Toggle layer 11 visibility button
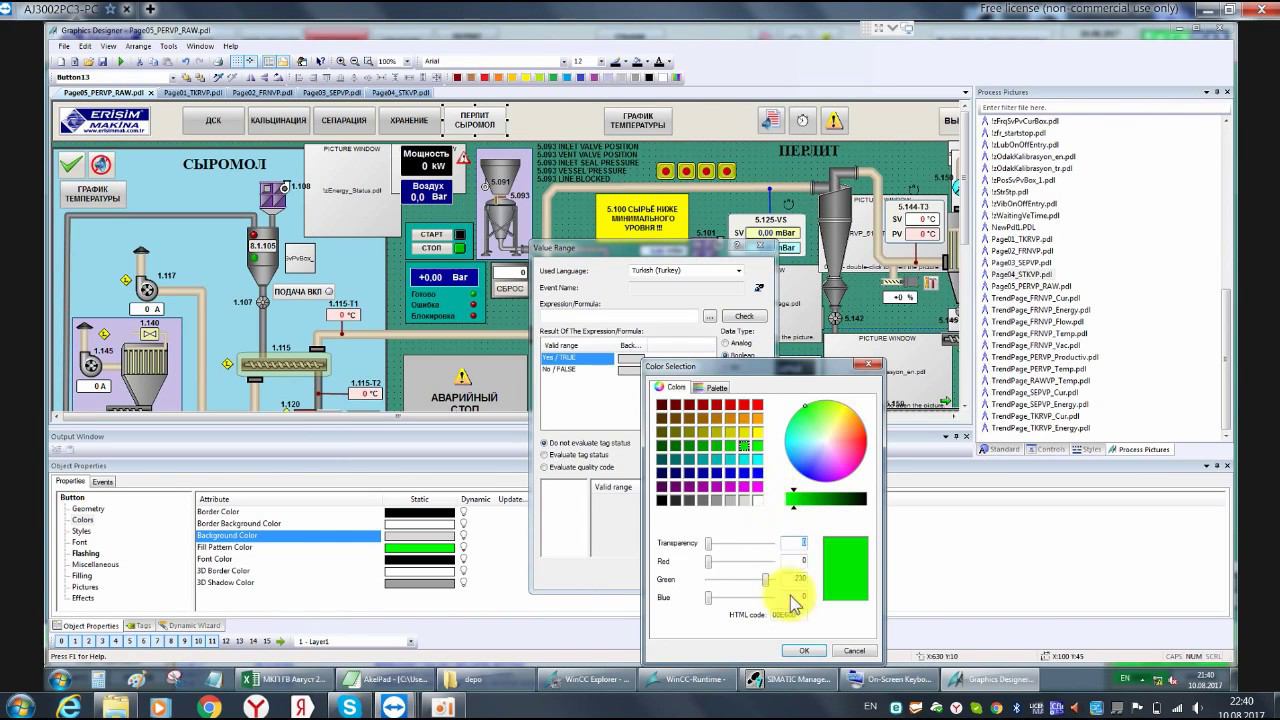 click(211, 641)
